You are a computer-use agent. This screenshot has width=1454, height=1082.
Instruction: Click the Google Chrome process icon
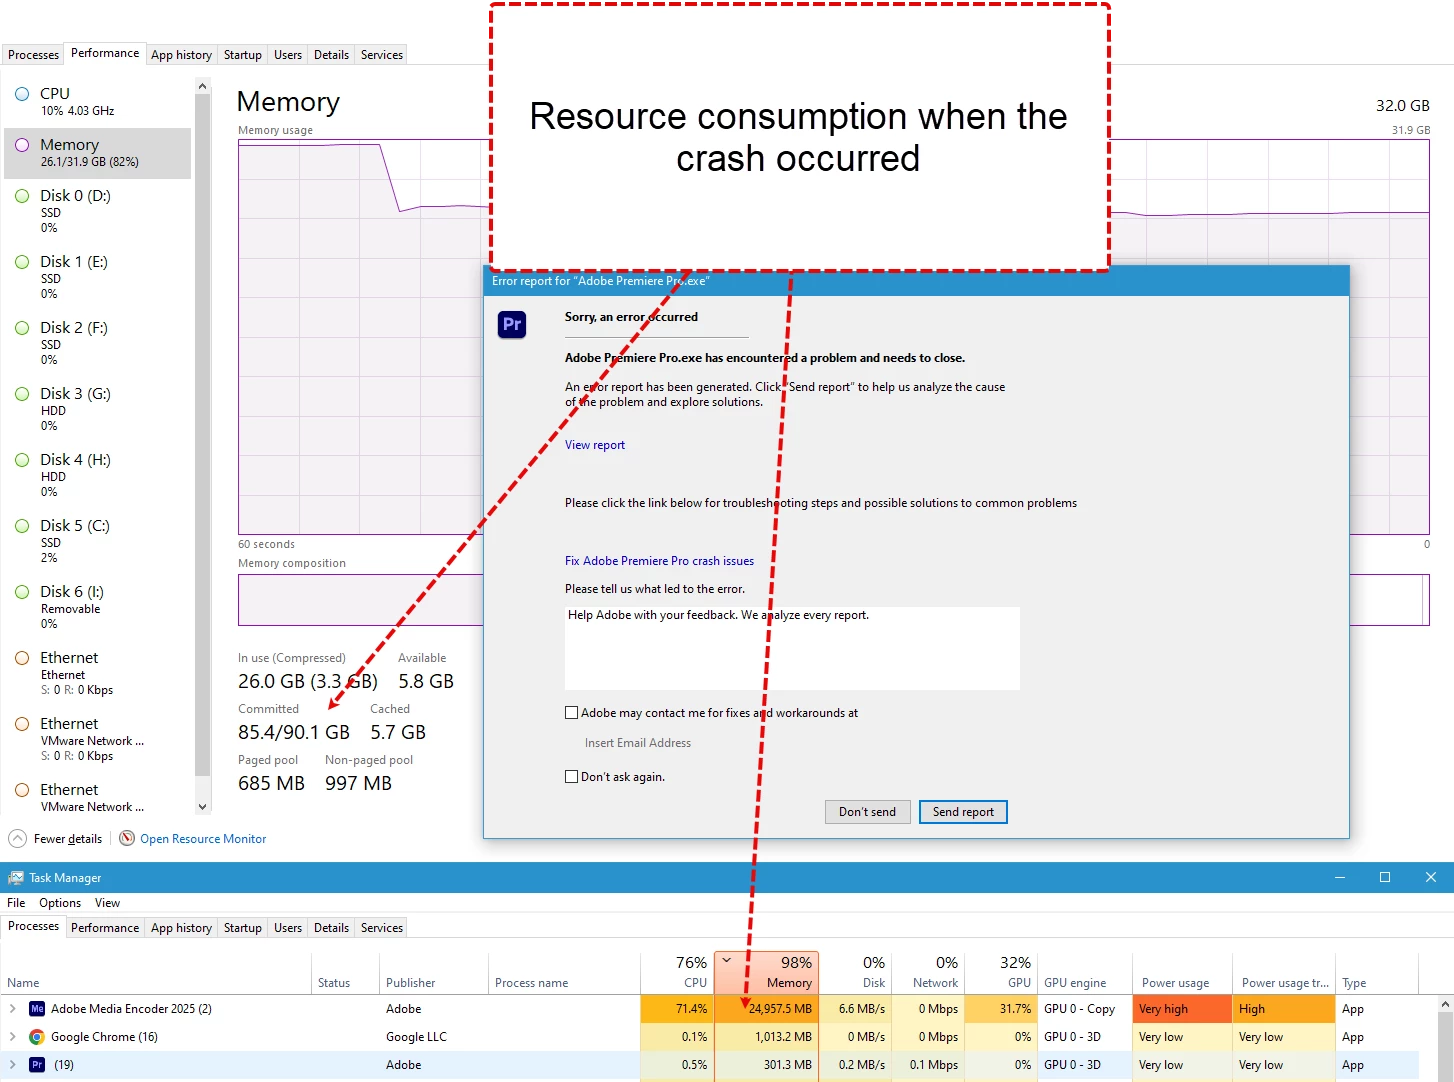37,1037
